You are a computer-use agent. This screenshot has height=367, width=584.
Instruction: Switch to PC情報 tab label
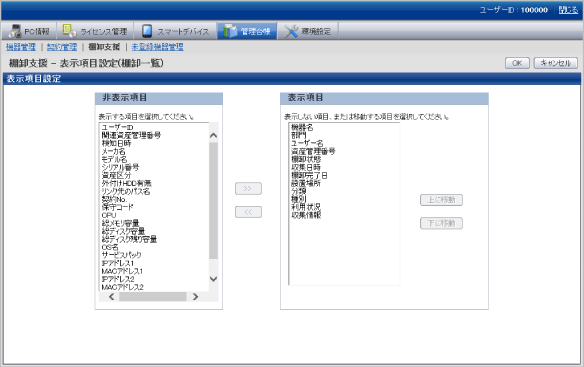click(37, 32)
